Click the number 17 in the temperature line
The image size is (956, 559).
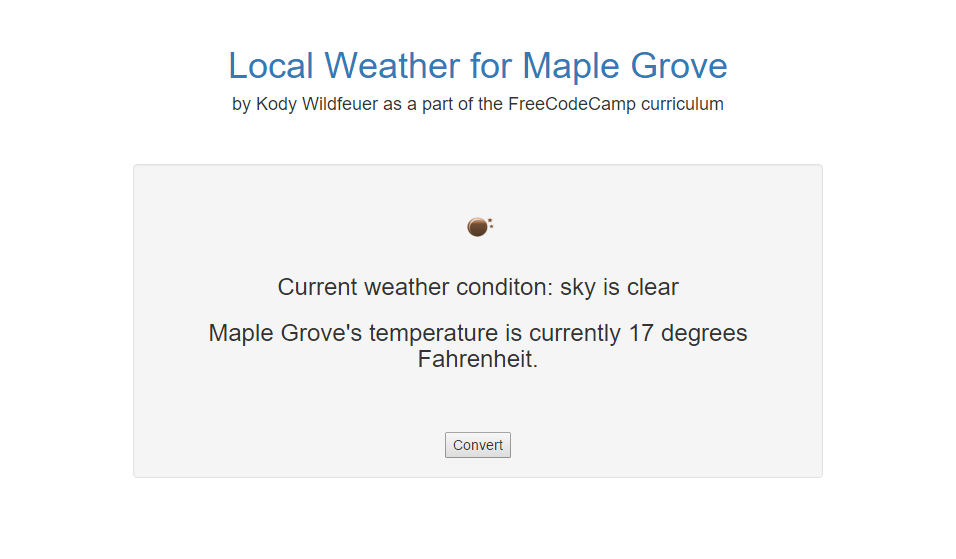tap(641, 334)
